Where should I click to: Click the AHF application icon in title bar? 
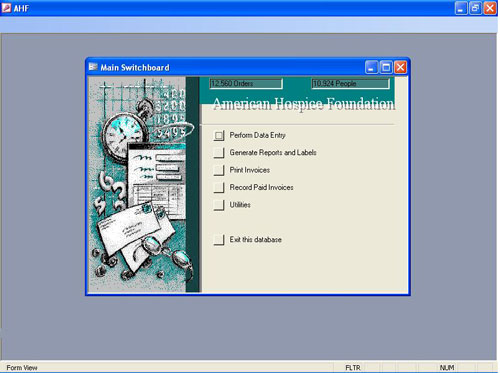[x=6, y=8]
